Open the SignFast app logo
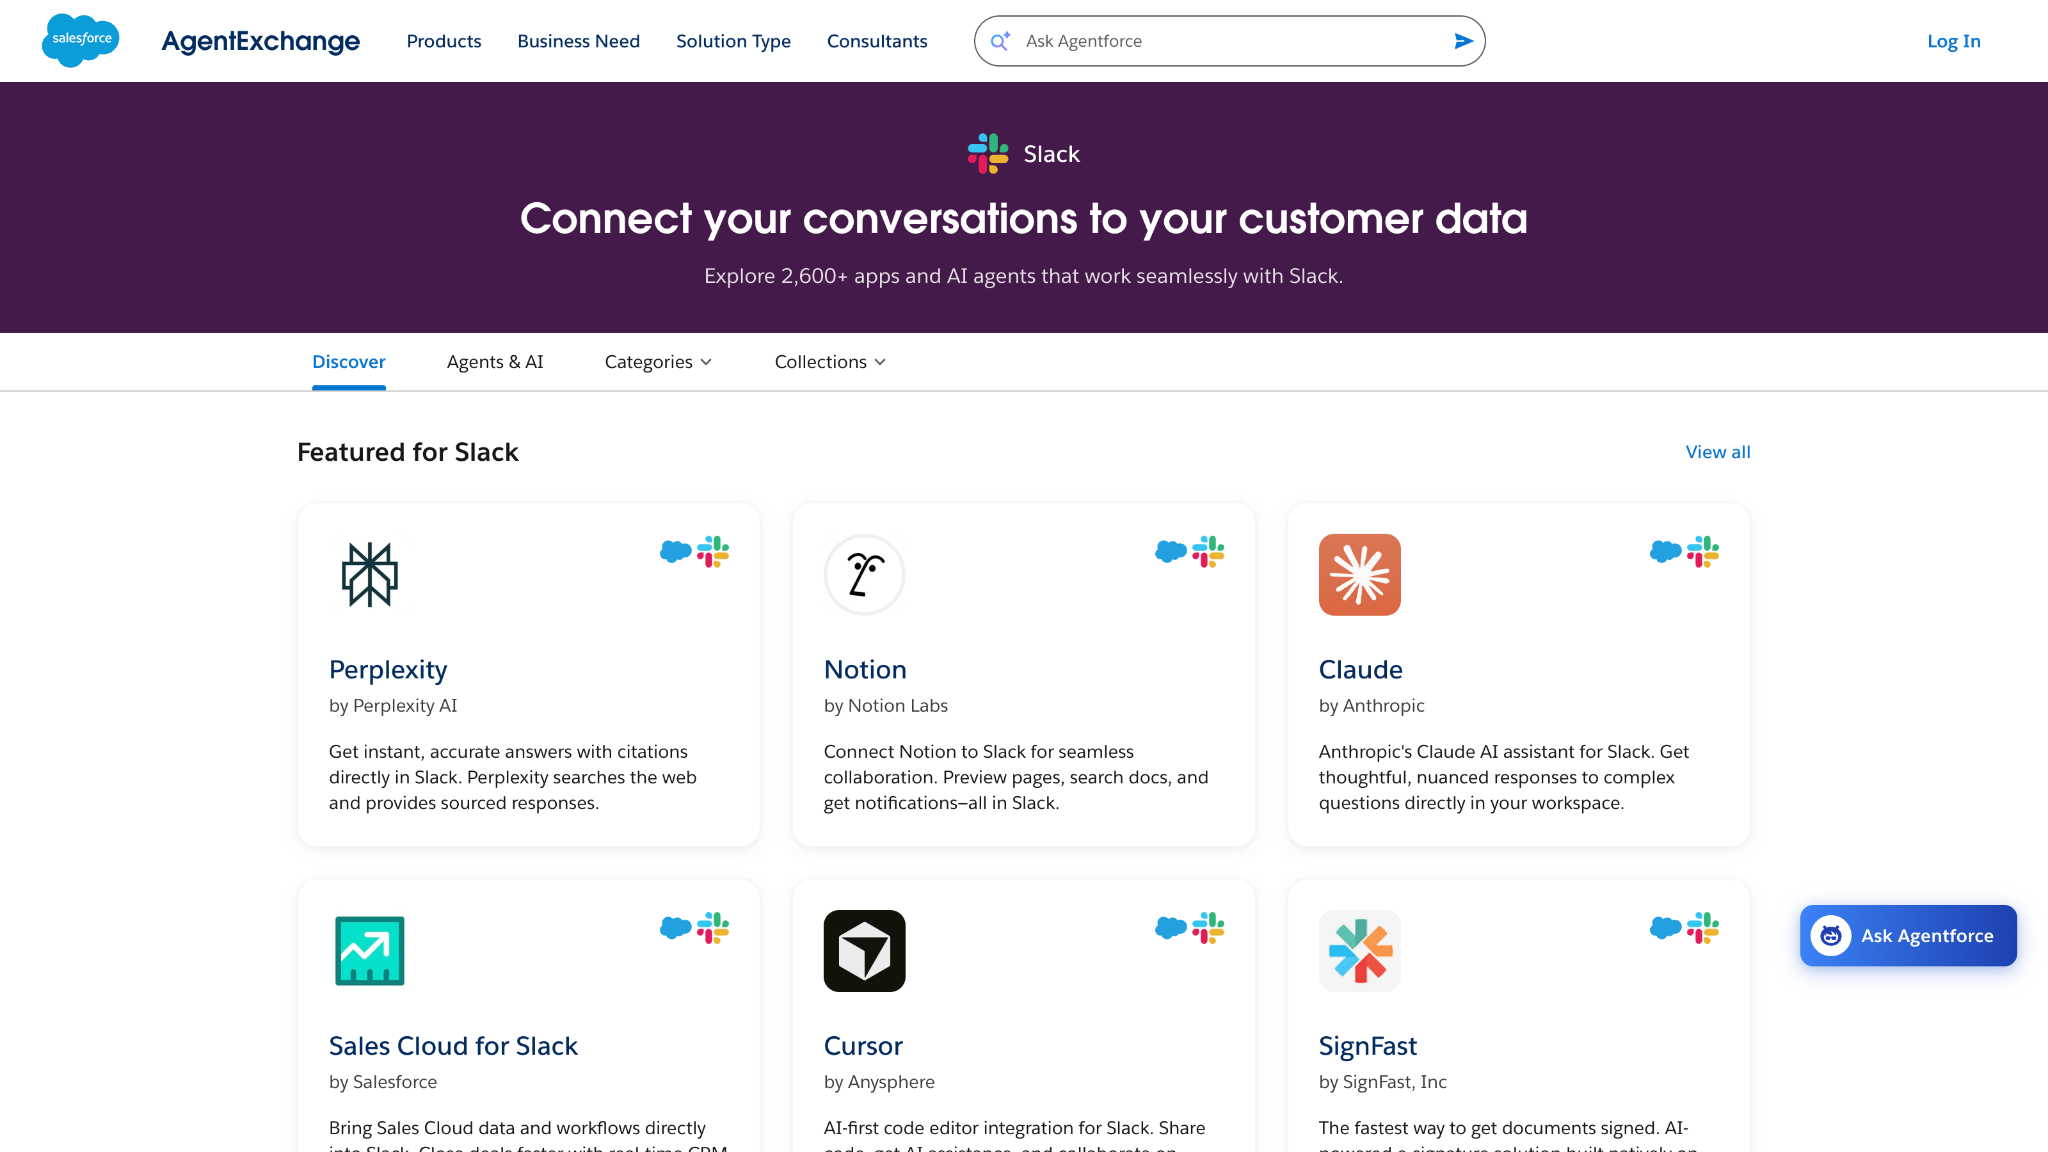Image resolution: width=2048 pixels, height=1152 pixels. 1359,951
